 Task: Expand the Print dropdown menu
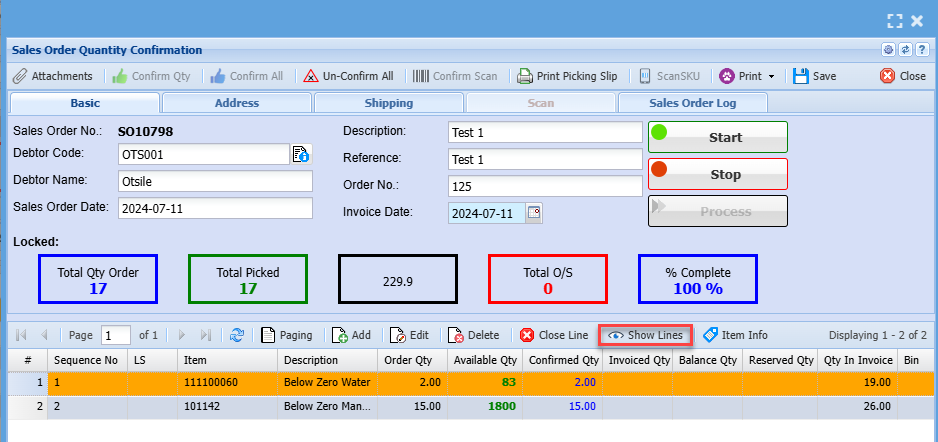coord(771,76)
